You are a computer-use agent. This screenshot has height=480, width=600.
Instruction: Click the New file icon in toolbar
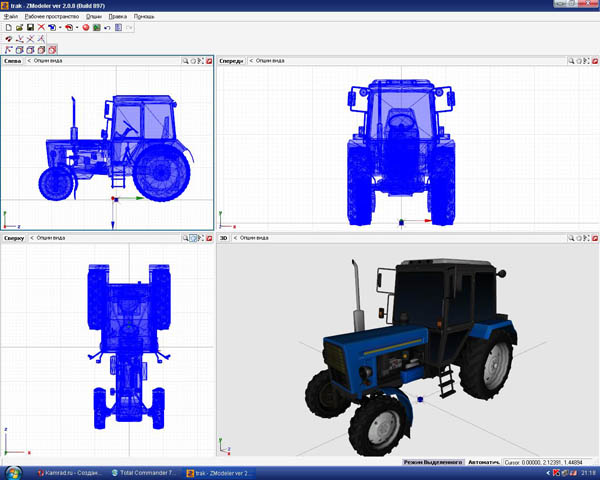(x=7, y=27)
